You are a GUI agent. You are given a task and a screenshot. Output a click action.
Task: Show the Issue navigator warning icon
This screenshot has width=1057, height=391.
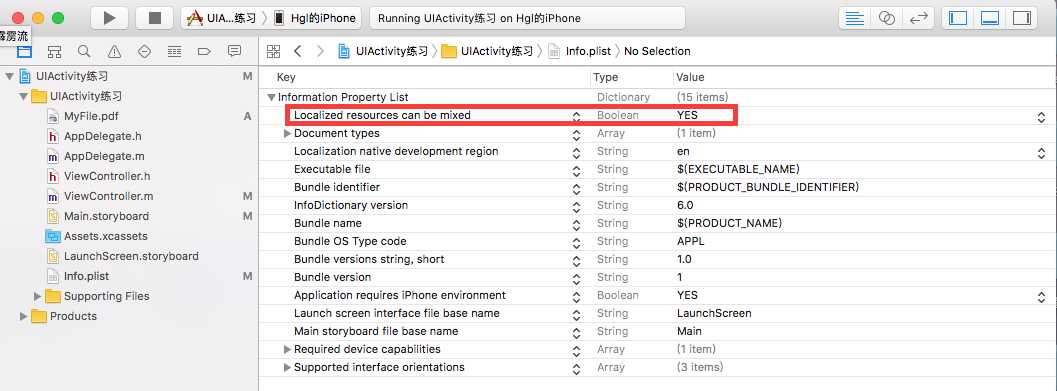pyautogui.click(x=115, y=51)
